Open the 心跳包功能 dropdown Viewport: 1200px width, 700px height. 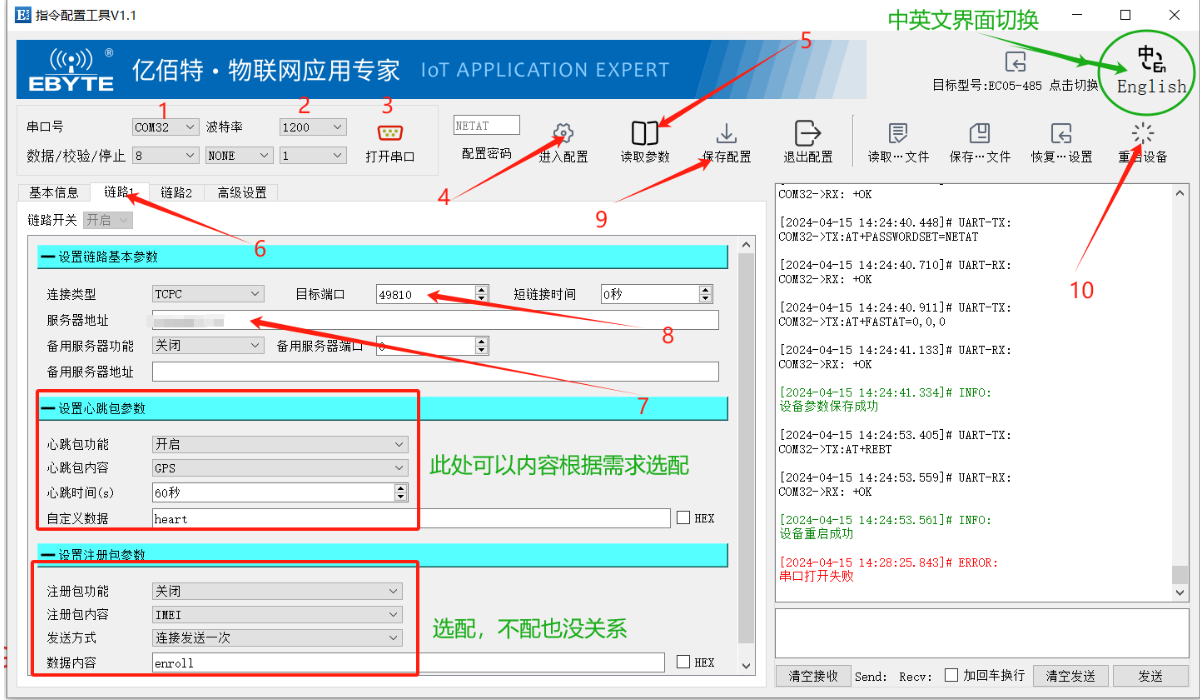[x=280, y=444]
